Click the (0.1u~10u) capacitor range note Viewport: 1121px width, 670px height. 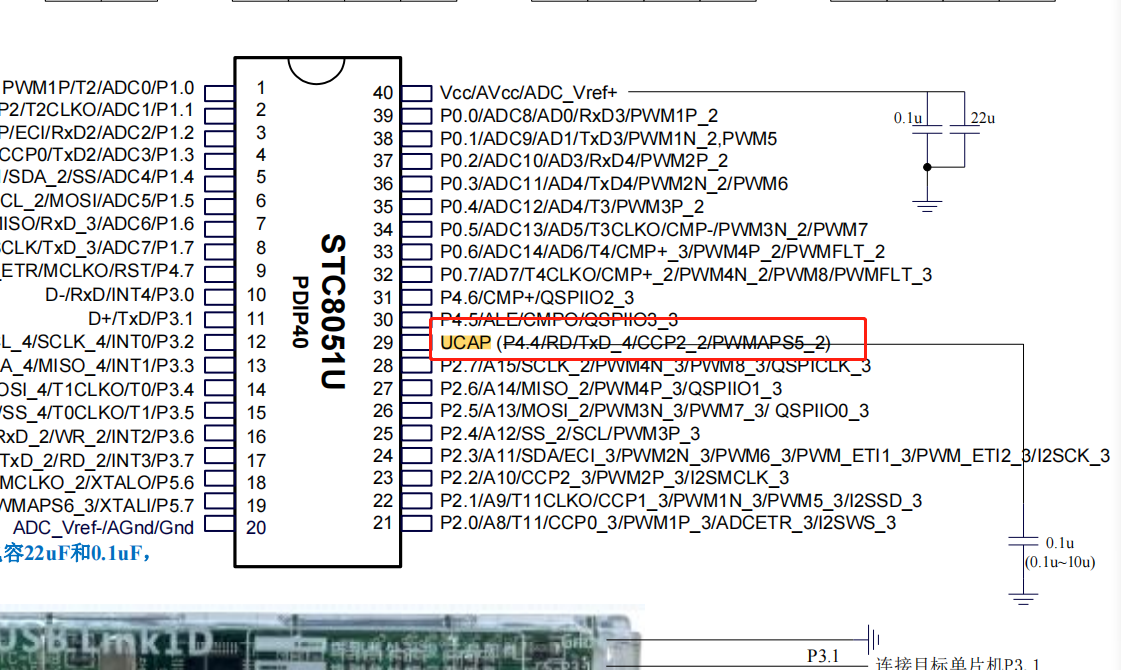pyautogui.click(x=1060, y=562)
